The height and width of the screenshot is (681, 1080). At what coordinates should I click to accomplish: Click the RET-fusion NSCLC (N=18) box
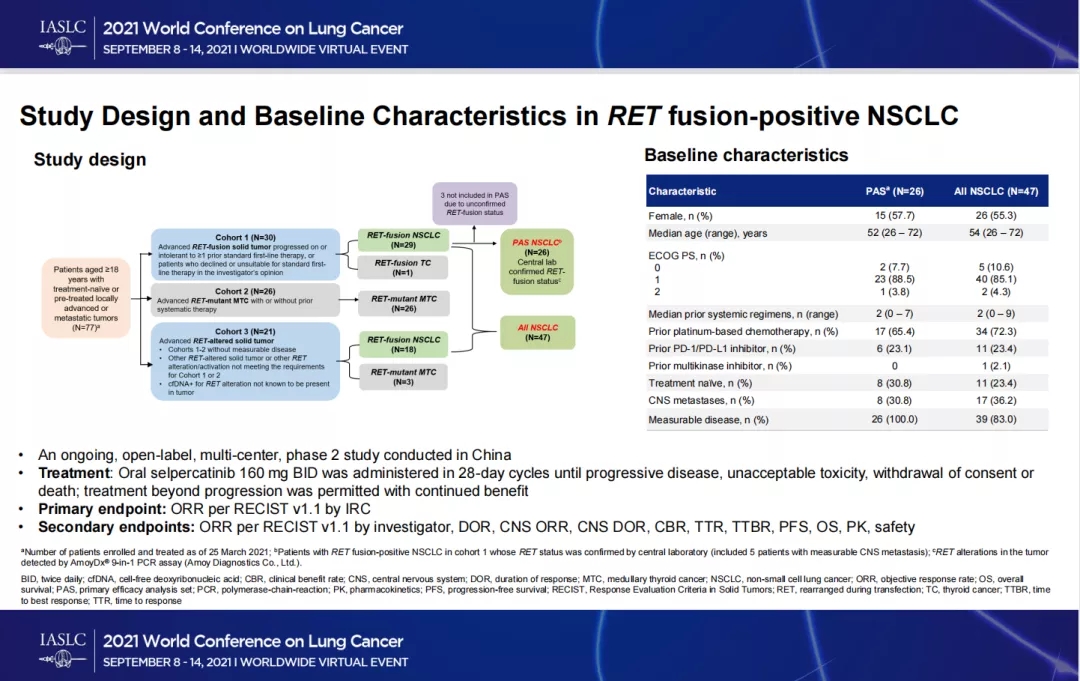(x=403, y=345)
